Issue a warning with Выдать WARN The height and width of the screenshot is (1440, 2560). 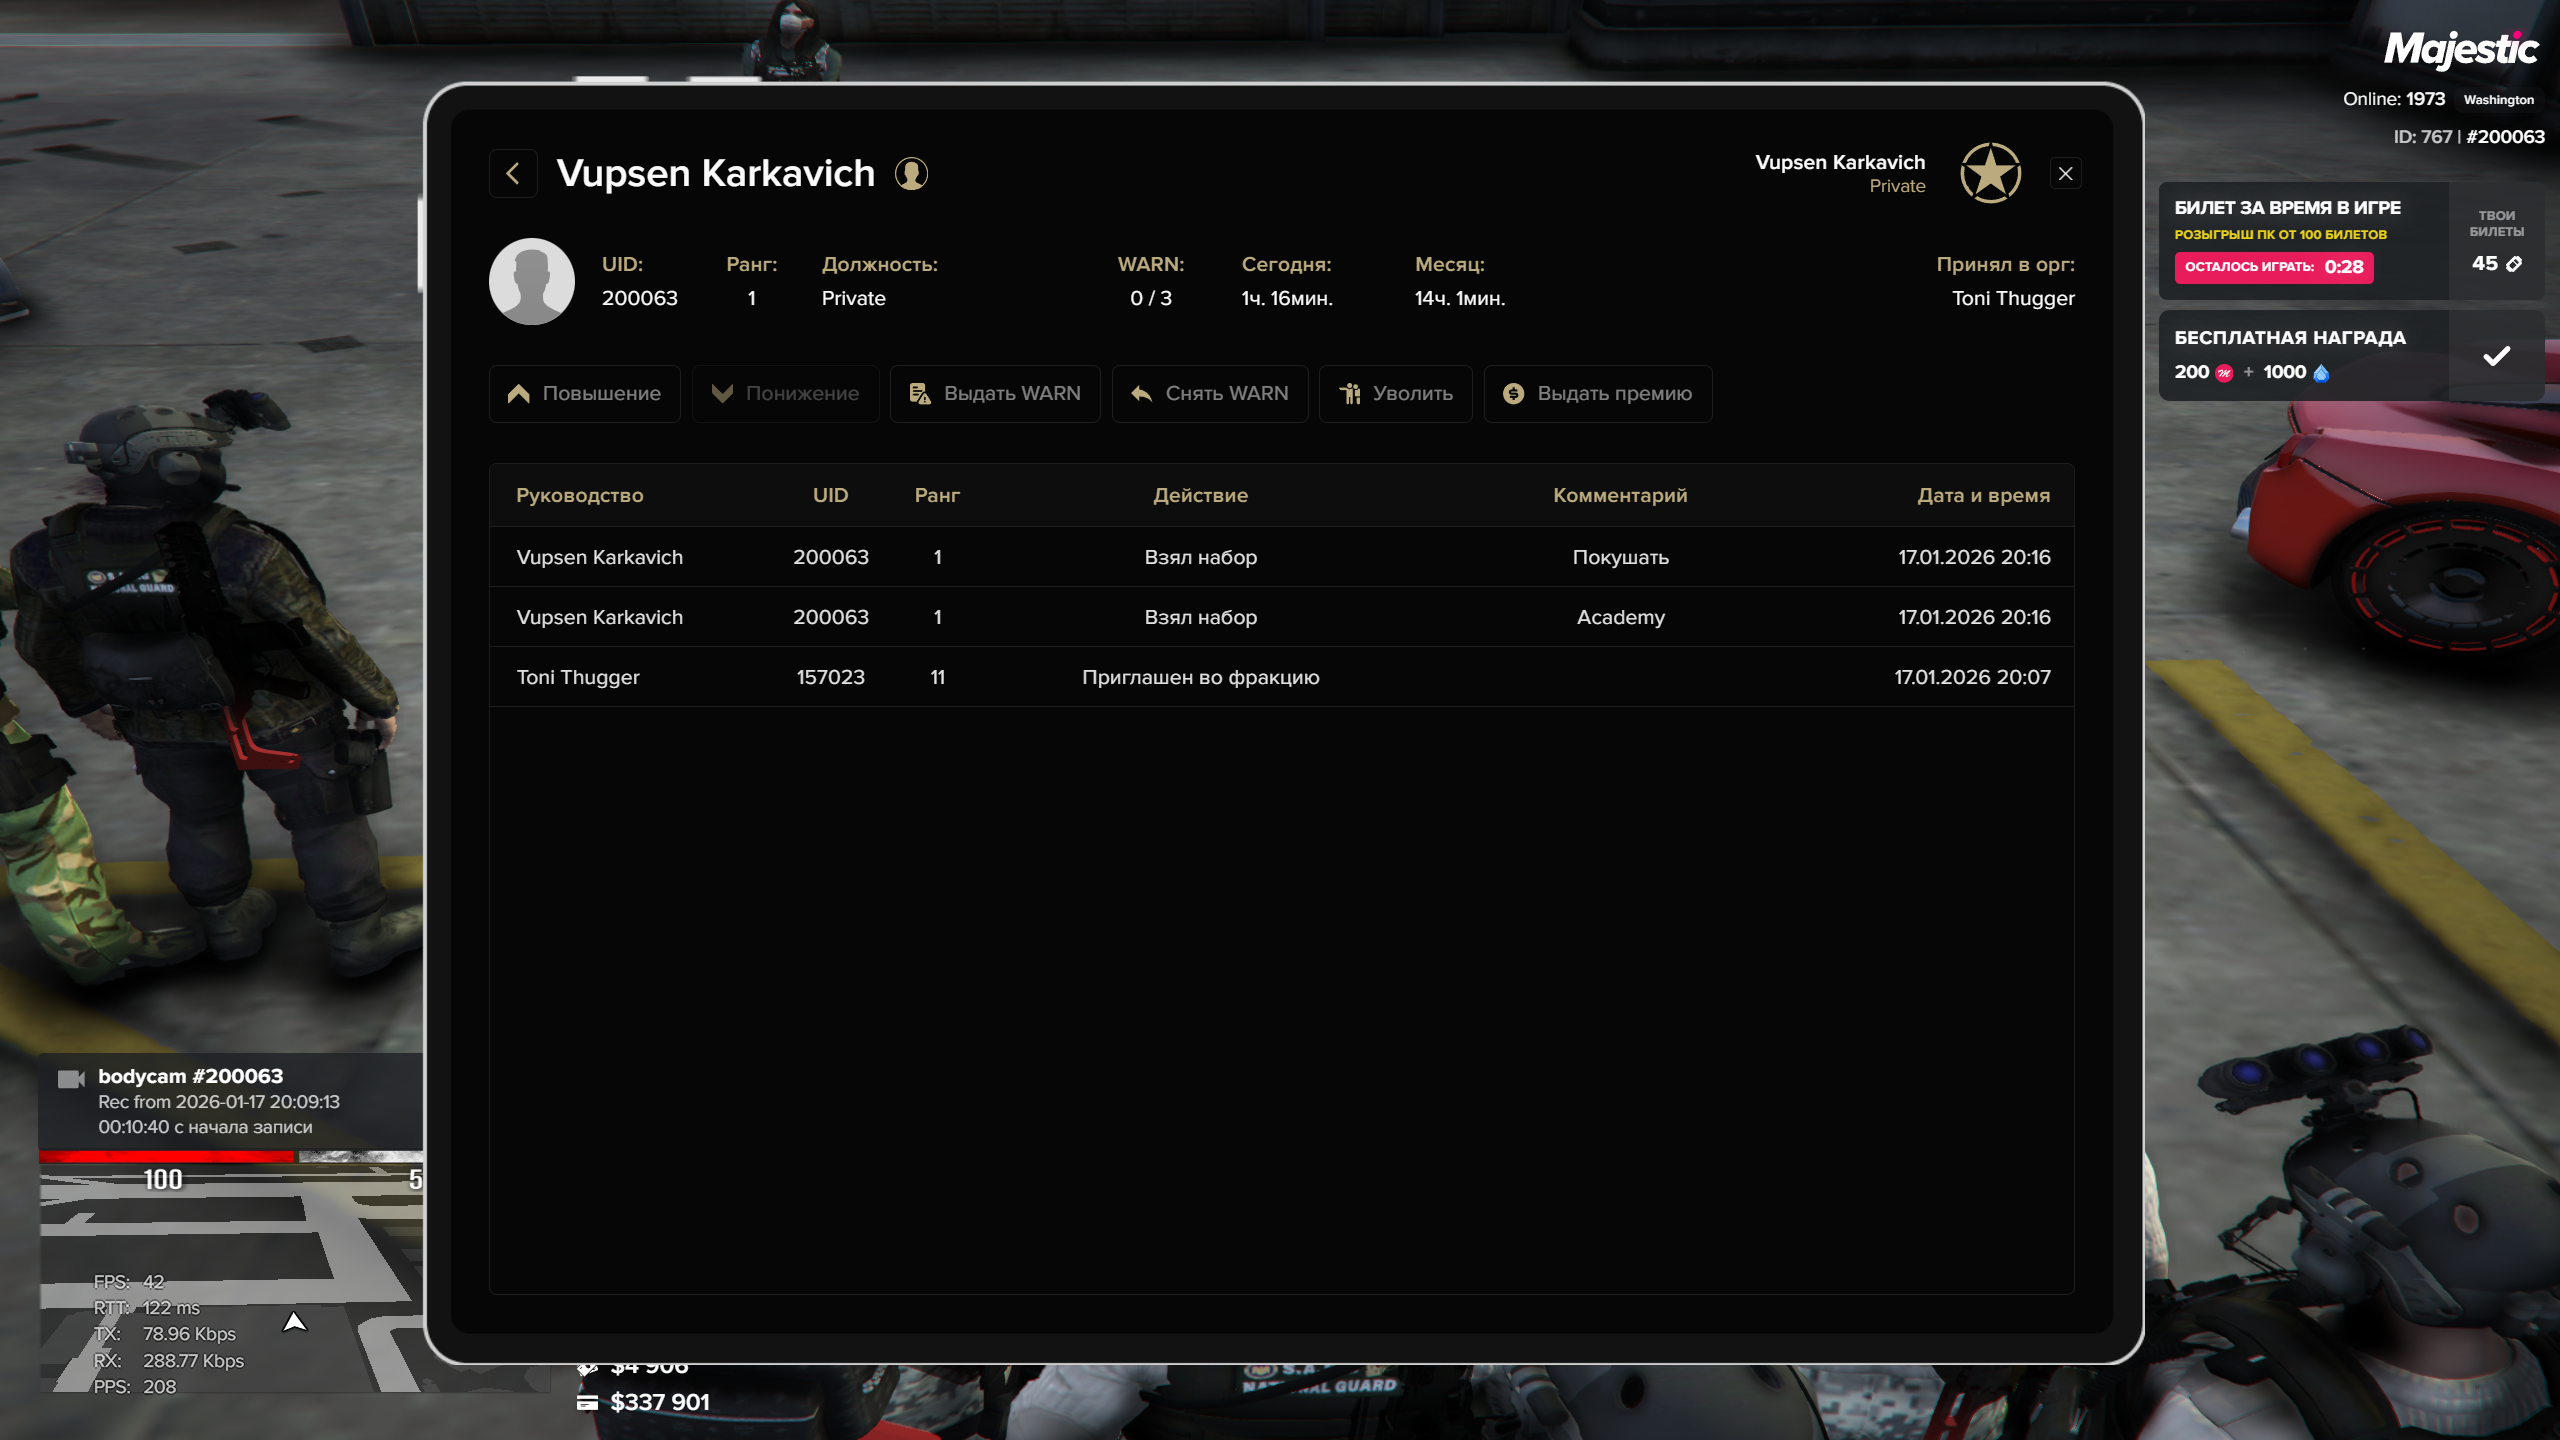[x=995, y=394]
